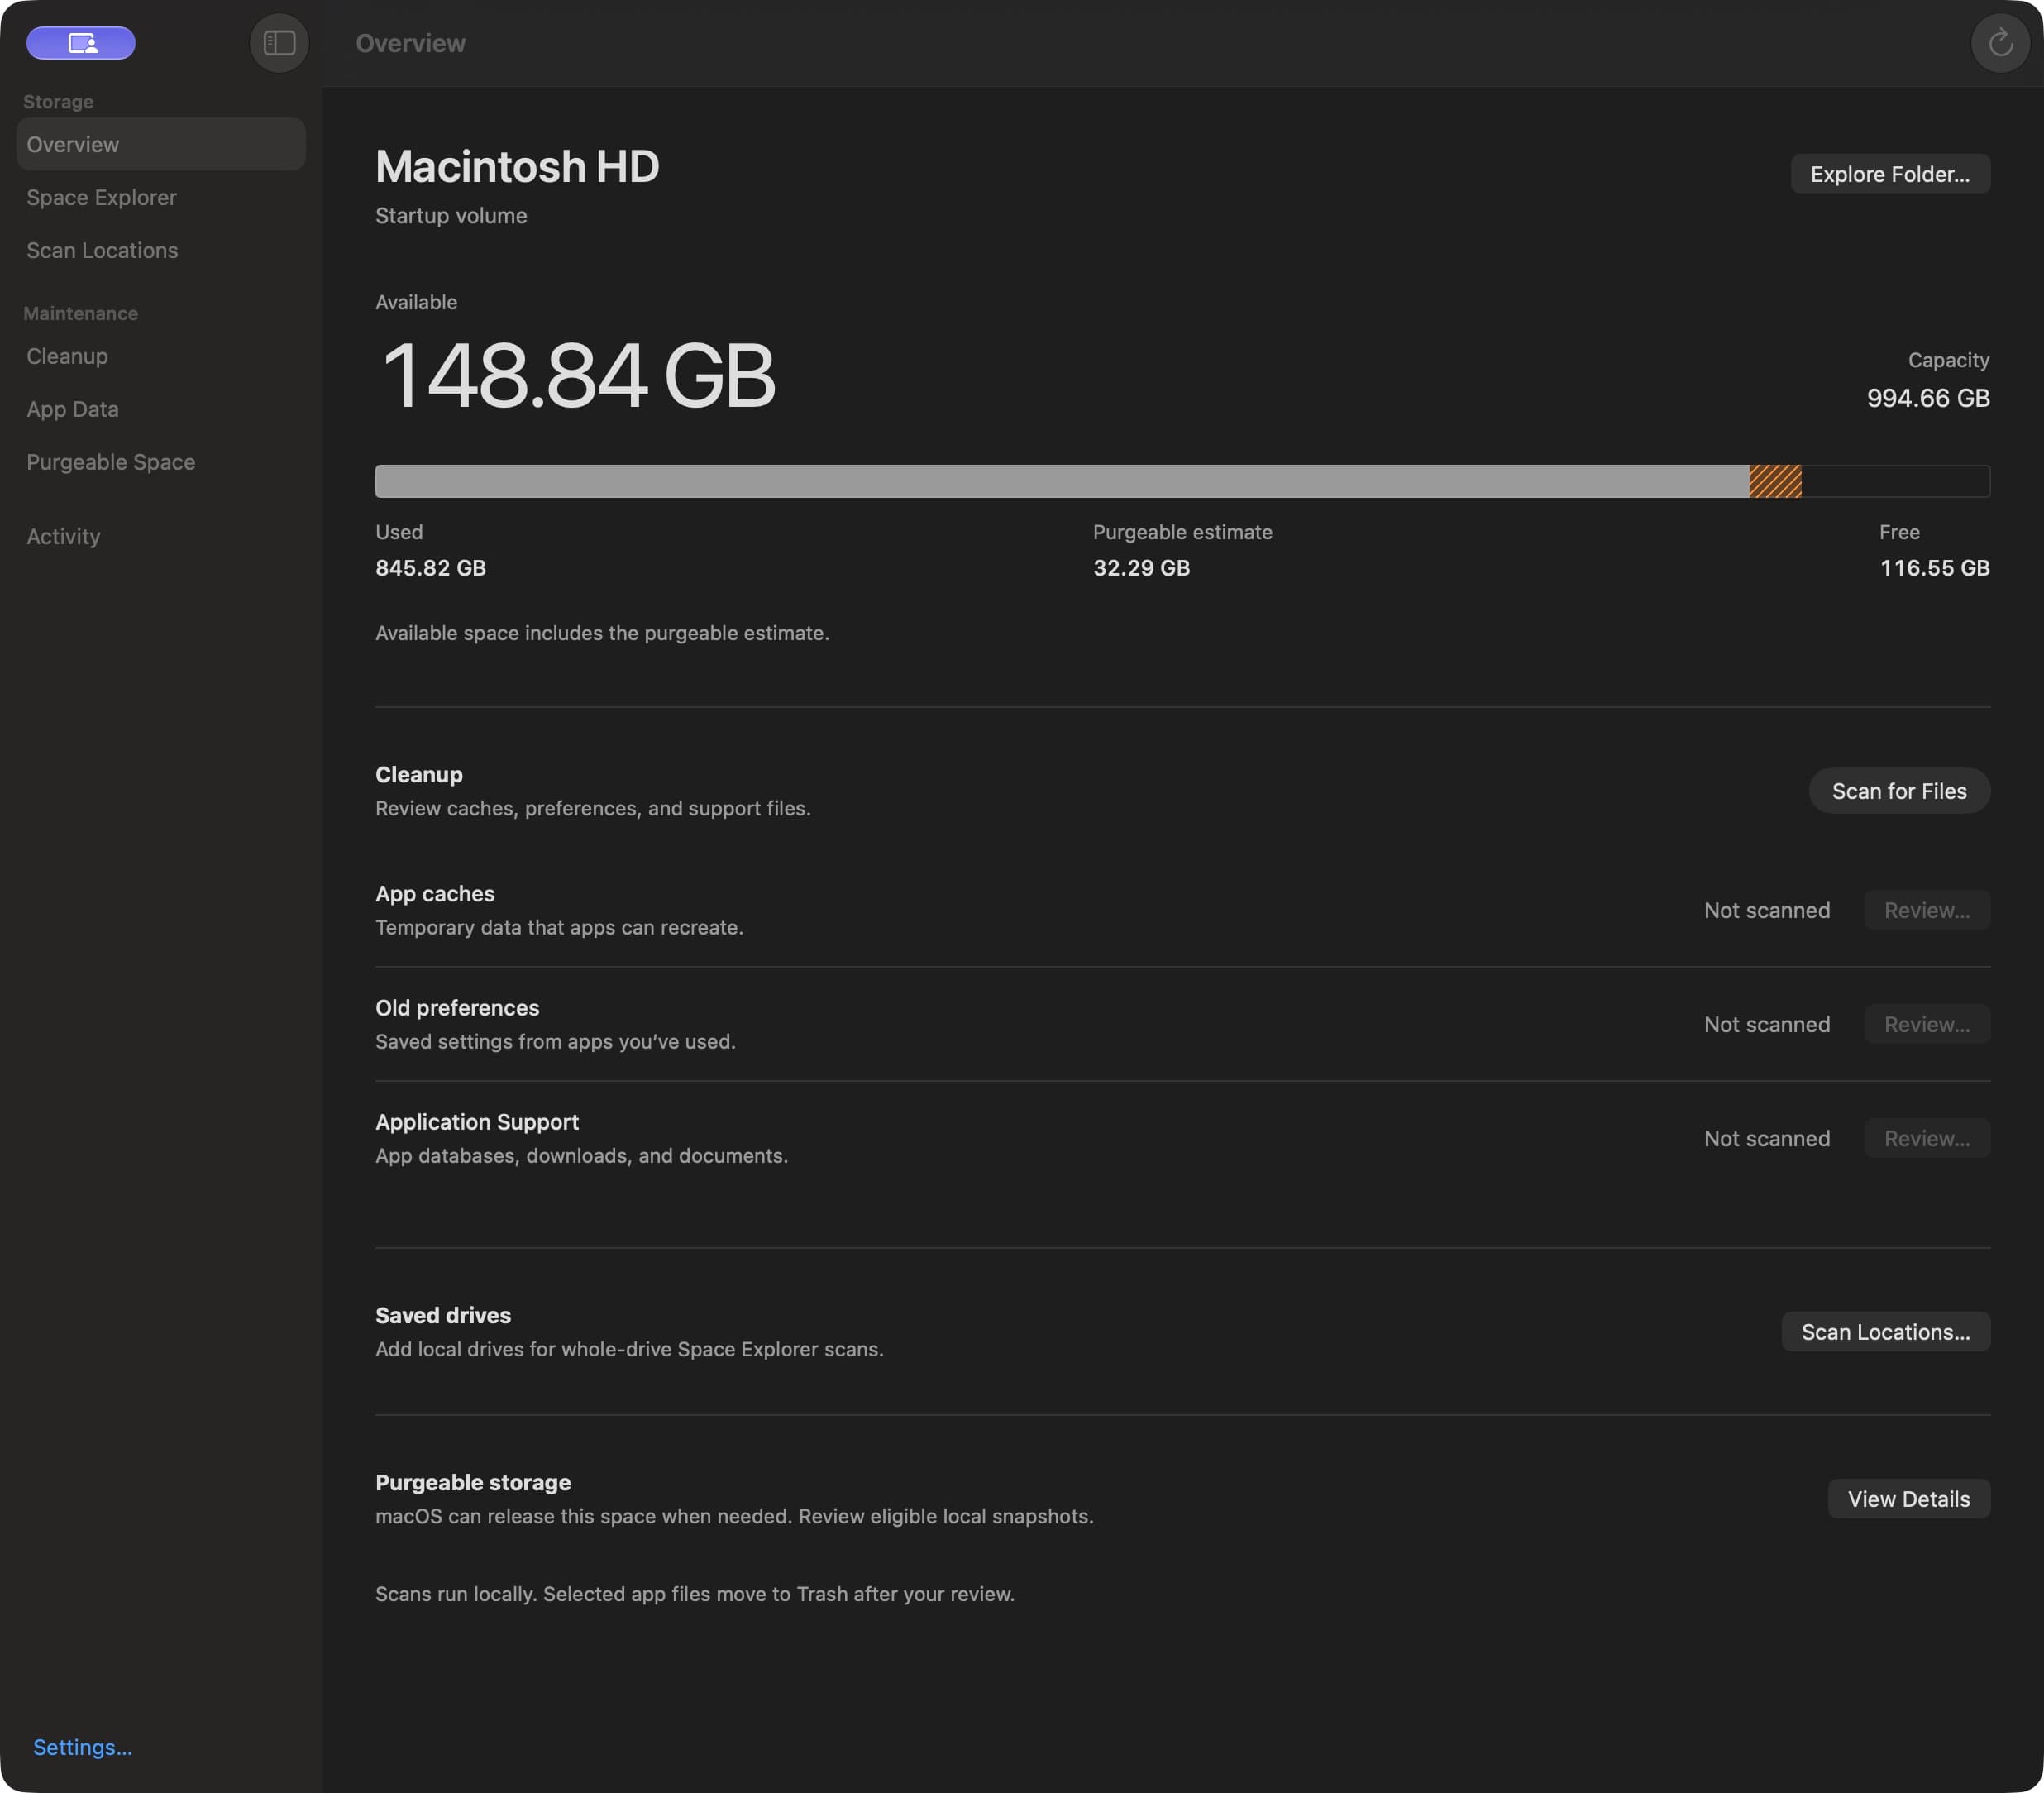Open the Settings… link
Image resolution: width=2044 pixels, height=1793 pixels.
[x=82, y=1747]
